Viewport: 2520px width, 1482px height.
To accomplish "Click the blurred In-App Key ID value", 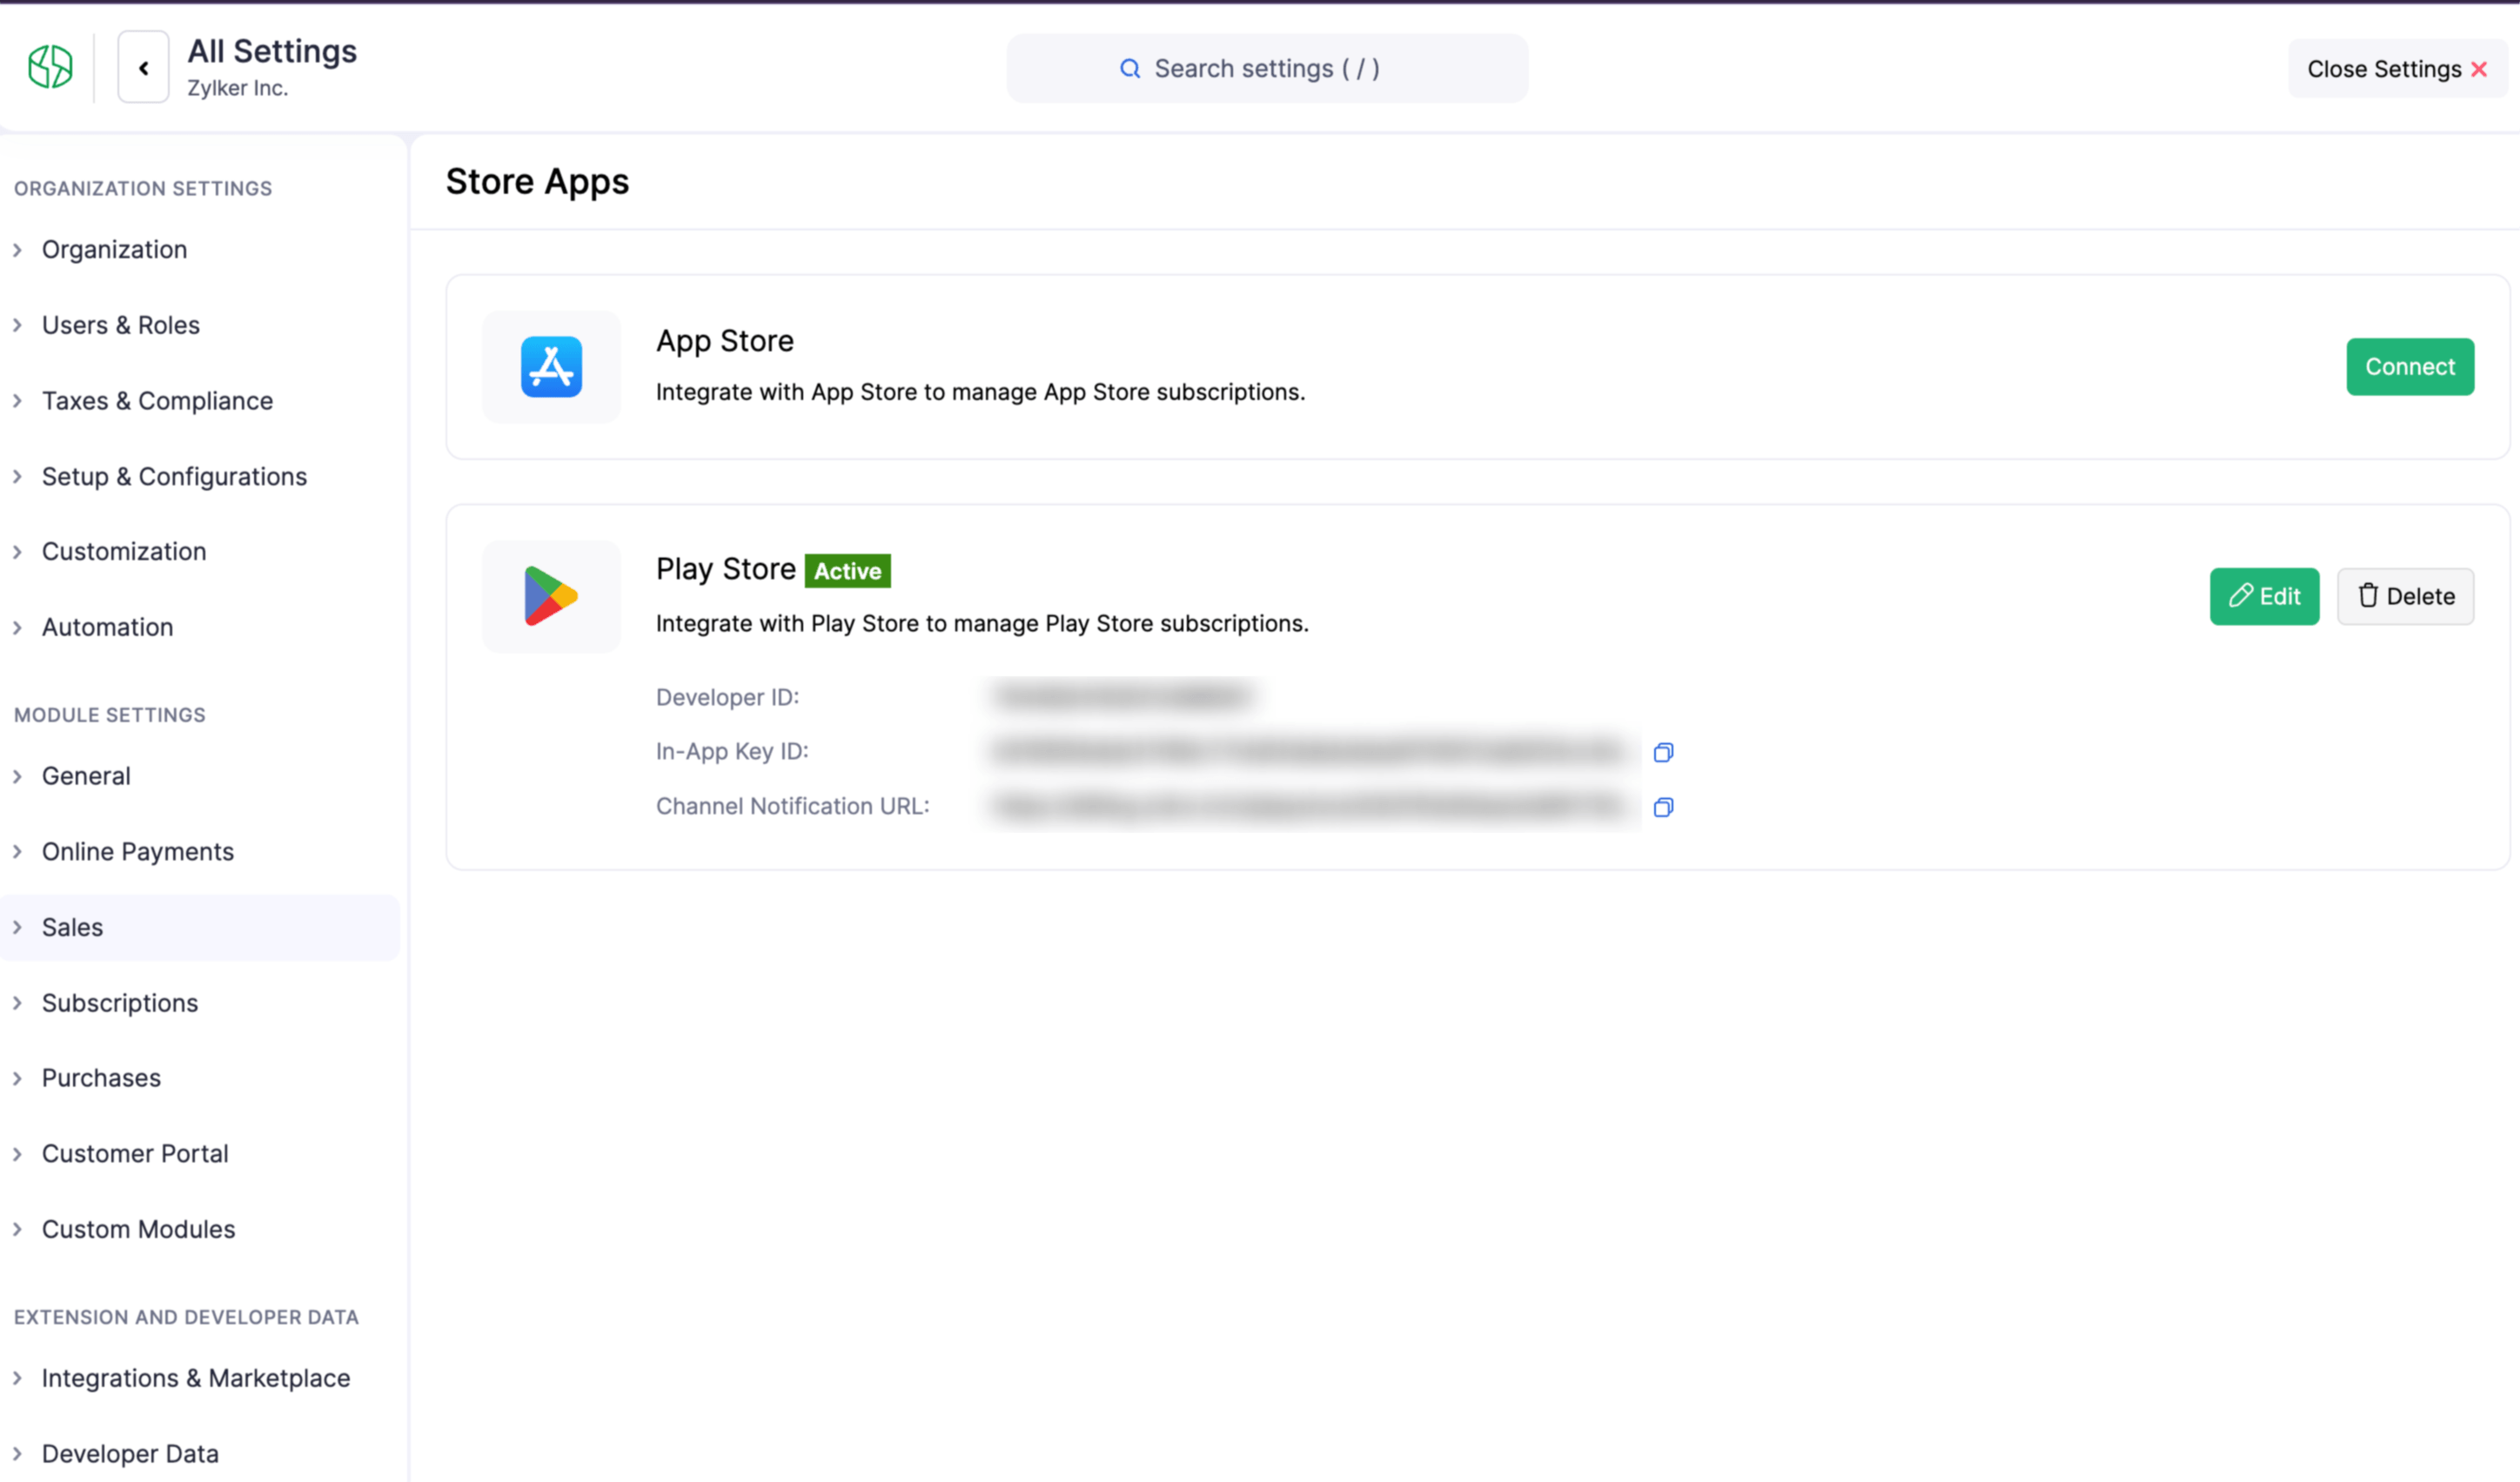I will tap(1310, 751).
